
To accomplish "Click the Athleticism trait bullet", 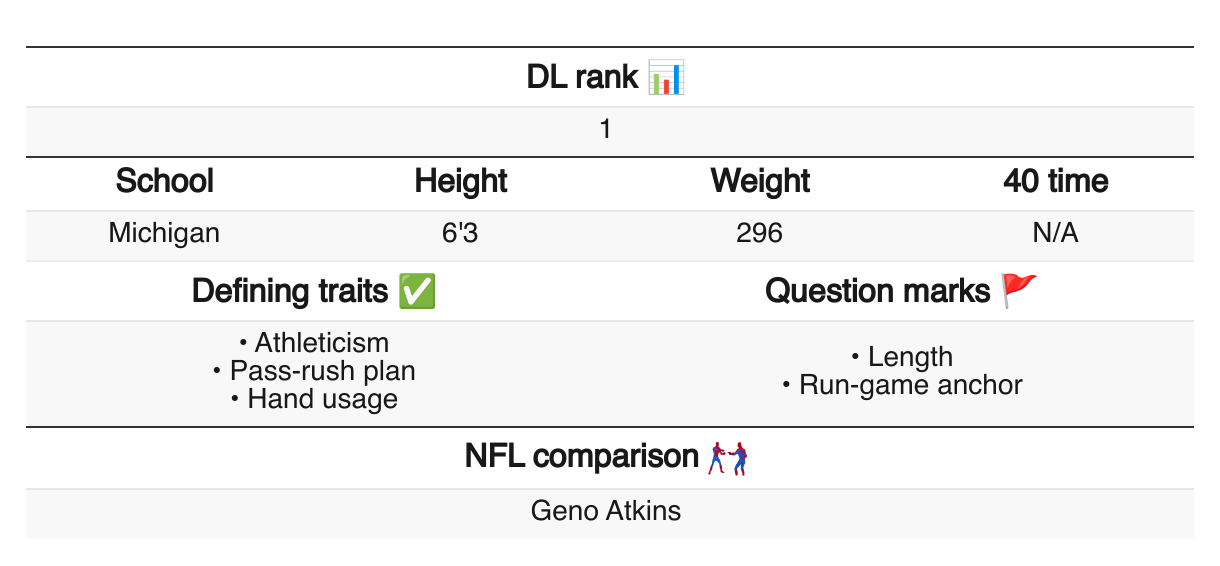I will click(321, 343).
